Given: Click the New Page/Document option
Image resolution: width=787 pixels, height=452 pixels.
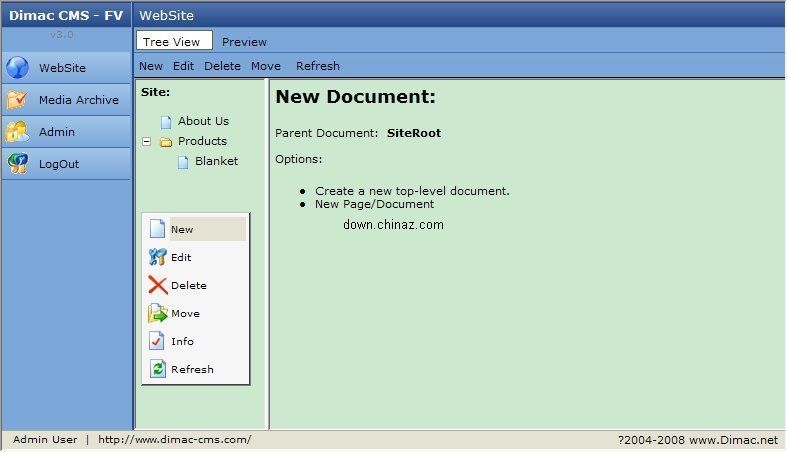Looking at the screenshot, I should 374,204.
